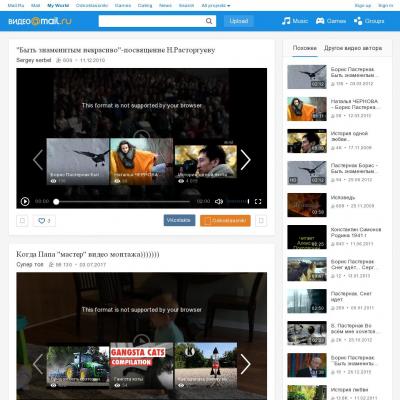The image size is (400, 400).
Task: Click the first video's progress slider
Action: click(123, 202)
